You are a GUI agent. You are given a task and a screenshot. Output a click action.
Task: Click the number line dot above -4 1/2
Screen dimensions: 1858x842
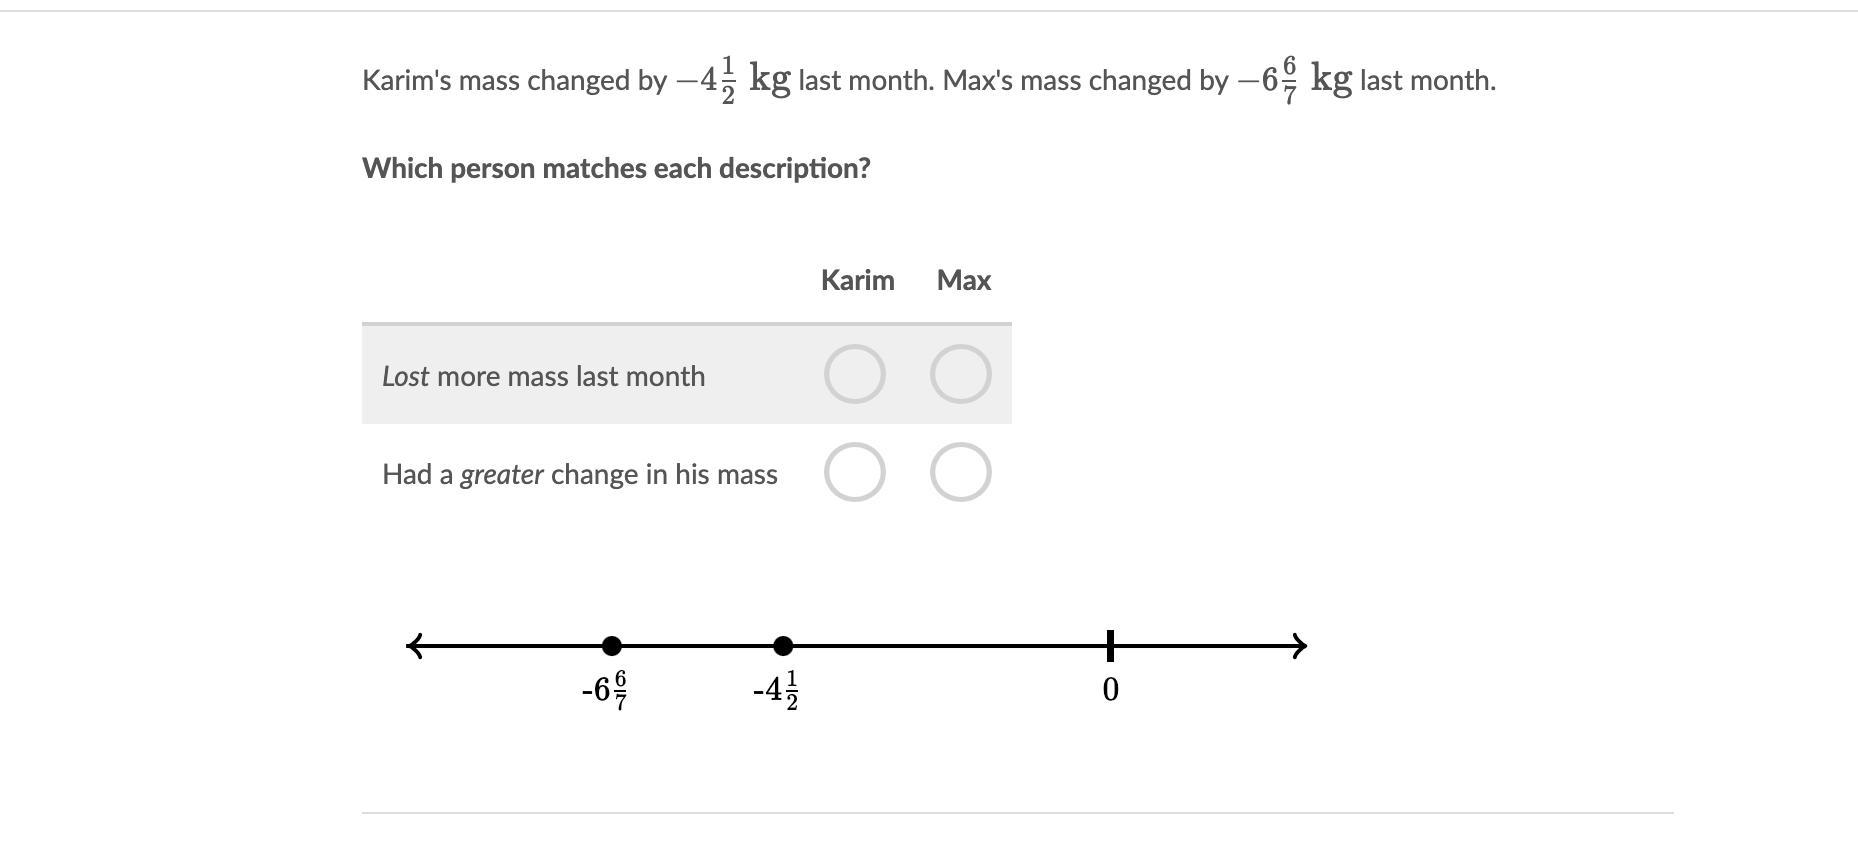tap(784, 646)
